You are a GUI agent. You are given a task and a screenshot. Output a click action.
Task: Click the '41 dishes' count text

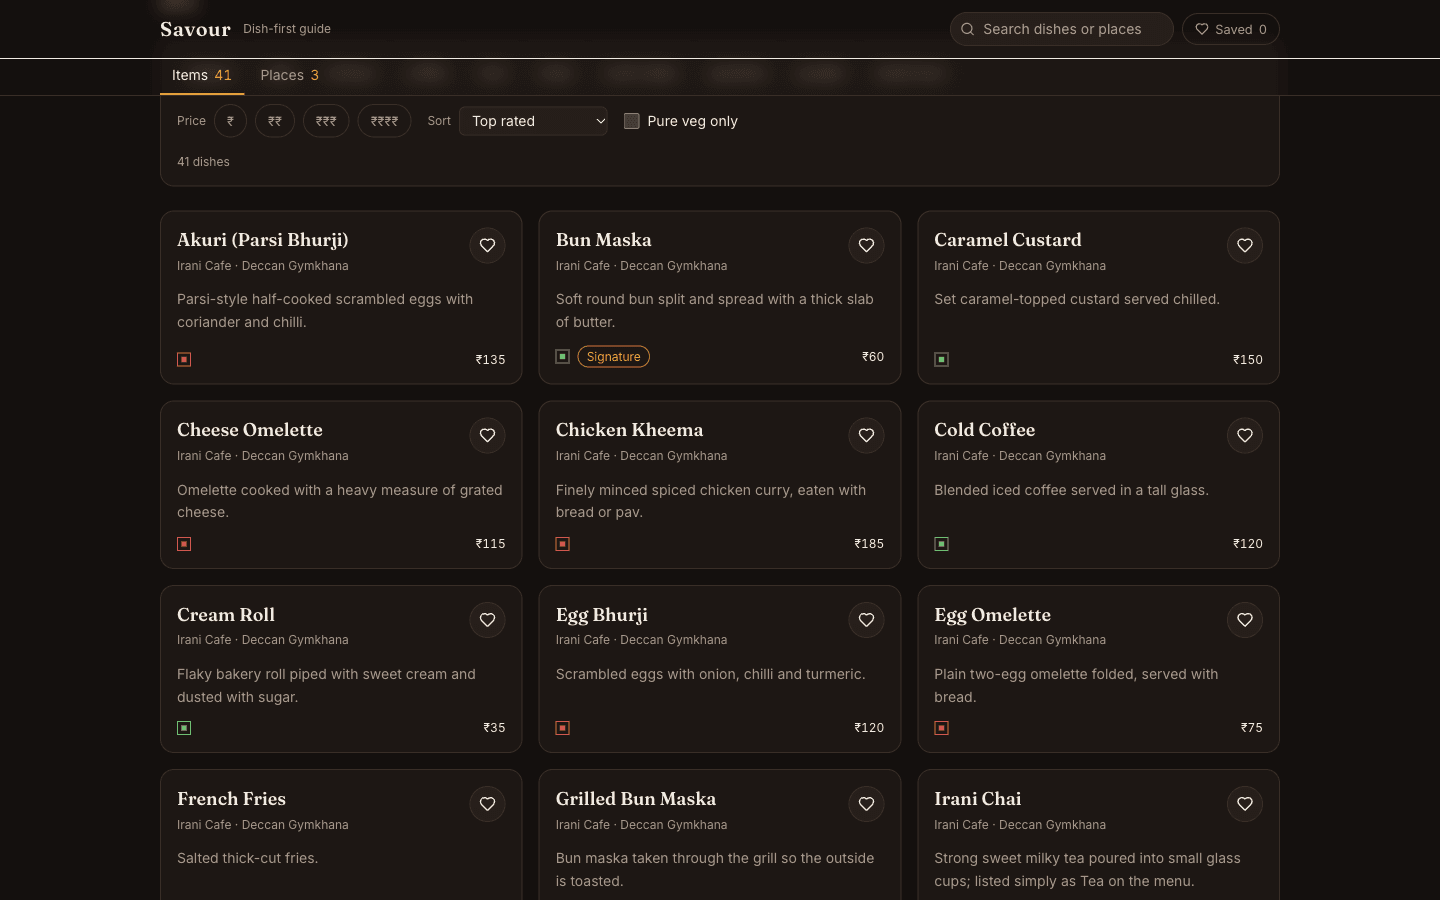(203, 162)
